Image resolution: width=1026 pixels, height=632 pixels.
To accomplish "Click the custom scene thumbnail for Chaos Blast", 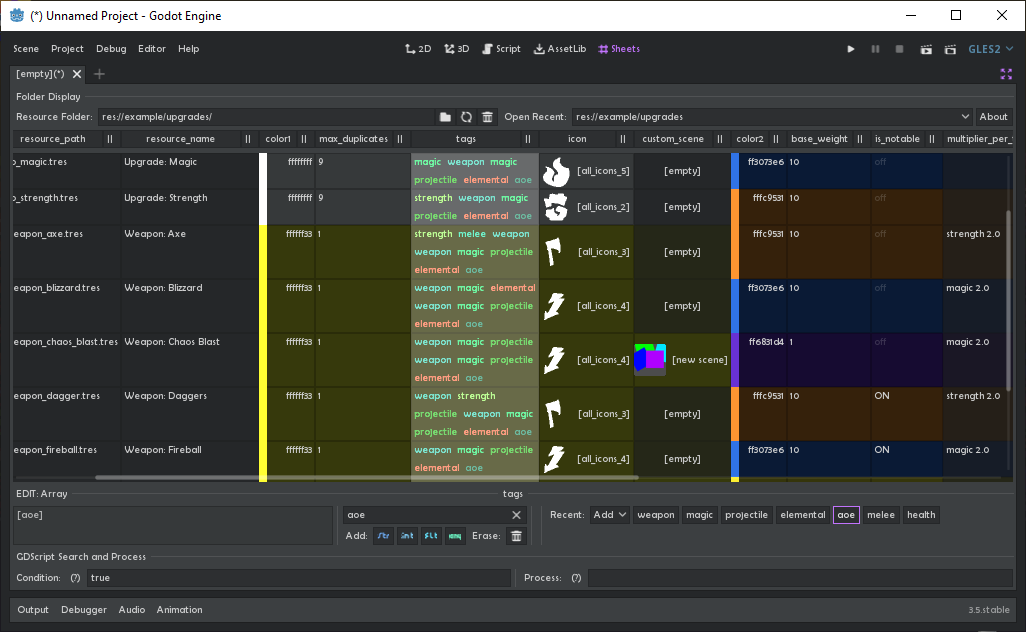I will [650, 359].
